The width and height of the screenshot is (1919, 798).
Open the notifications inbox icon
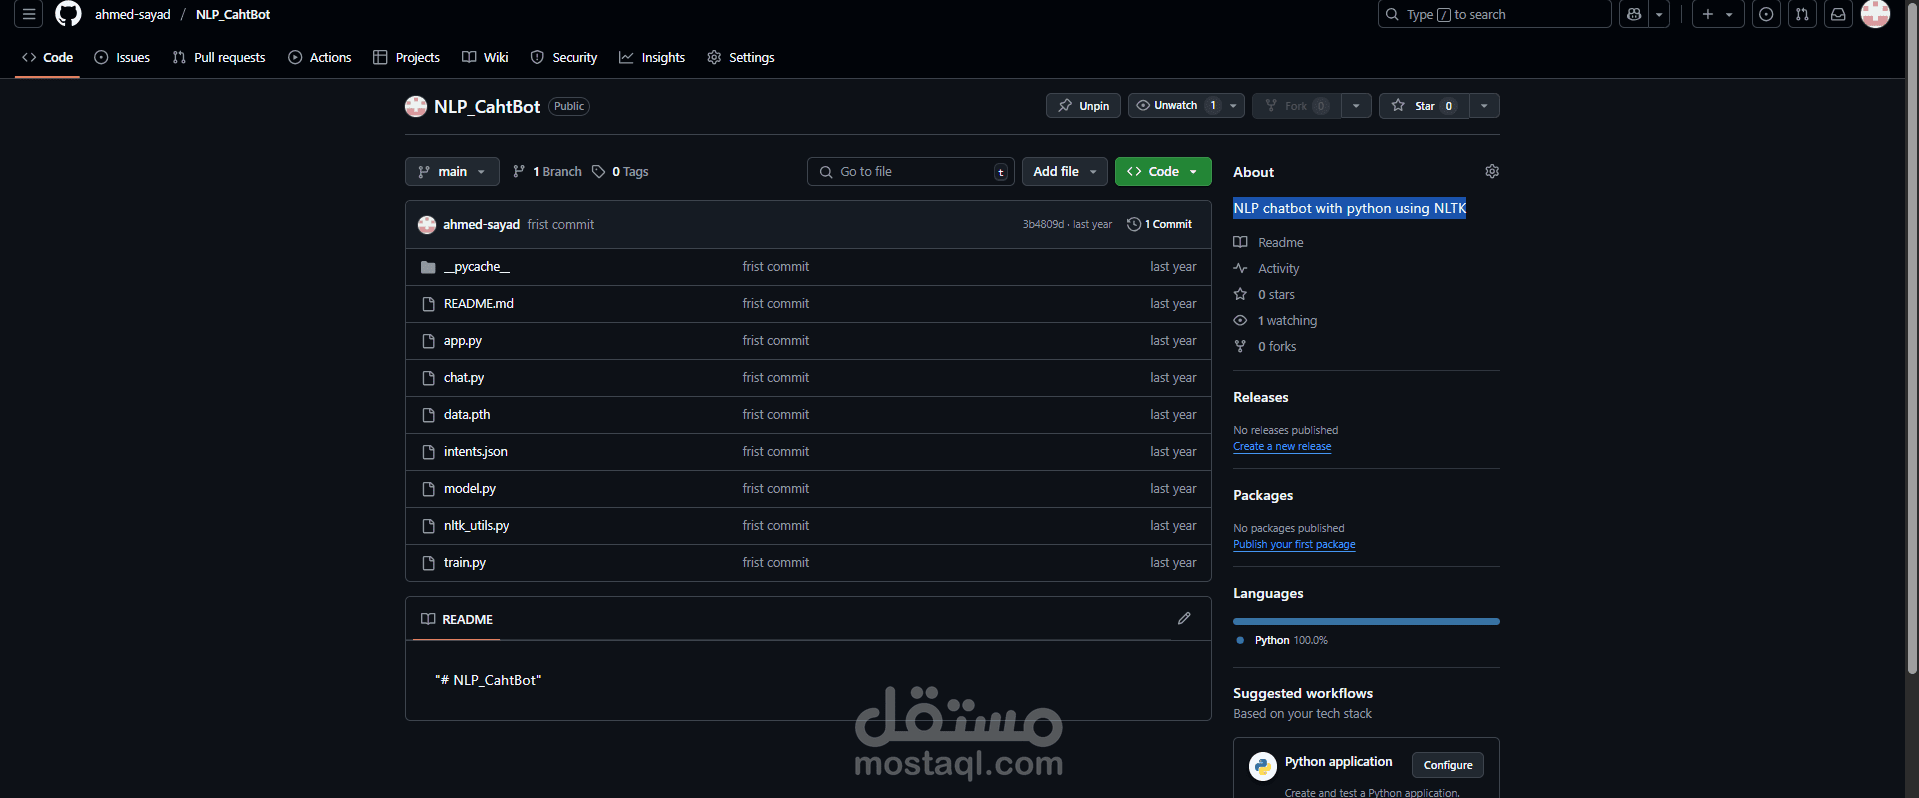(1838, 15)
